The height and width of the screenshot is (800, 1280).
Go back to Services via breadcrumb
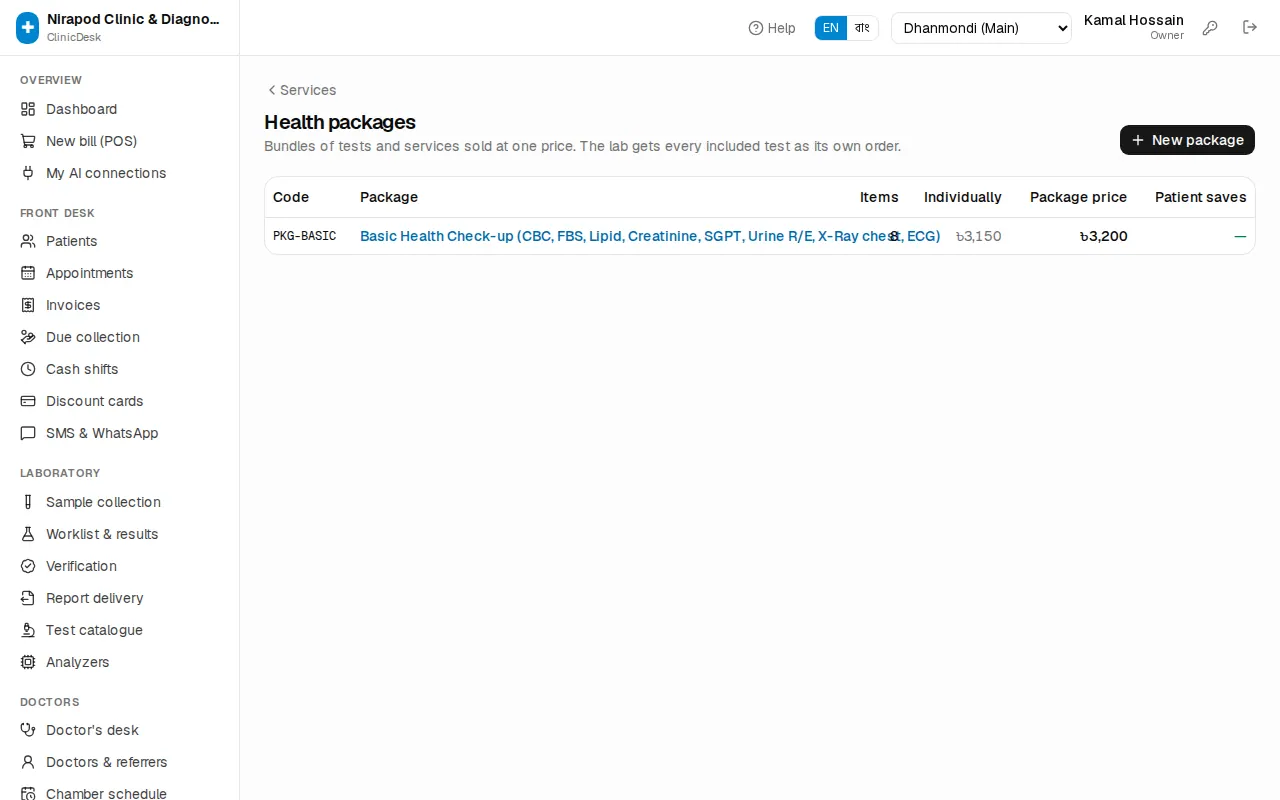click(301, 90)
